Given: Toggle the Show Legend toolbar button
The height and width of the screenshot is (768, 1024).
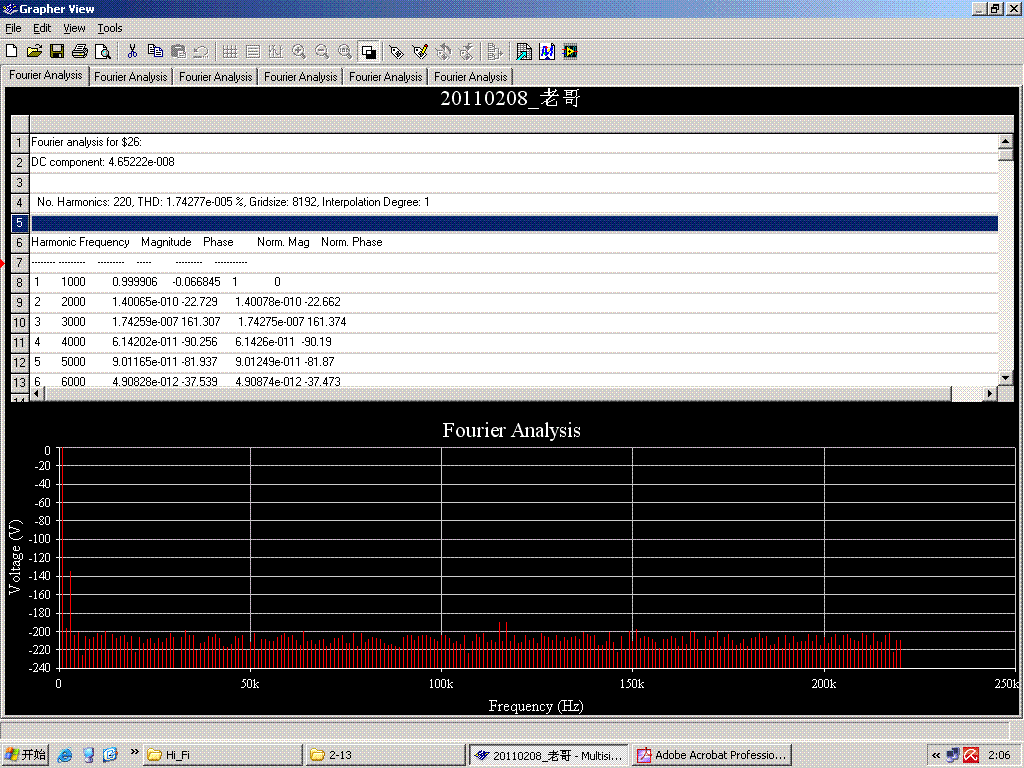Looking at the screenshot, I should (253, 51).
